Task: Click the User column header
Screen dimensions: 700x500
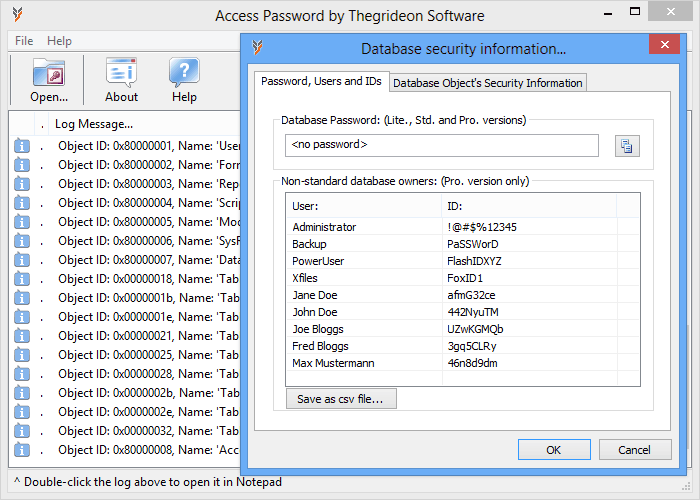Action: (363, 206)
